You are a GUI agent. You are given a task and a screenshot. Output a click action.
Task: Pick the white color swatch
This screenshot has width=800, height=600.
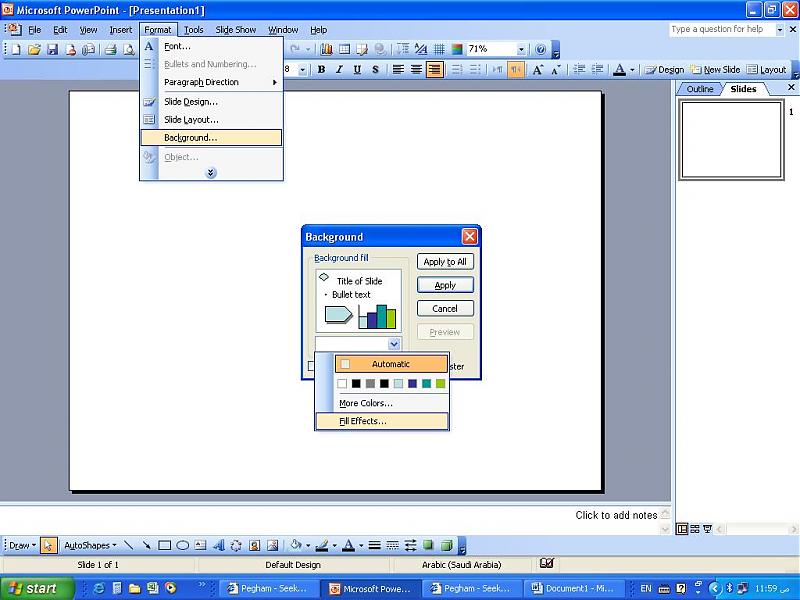coord(342,384)
